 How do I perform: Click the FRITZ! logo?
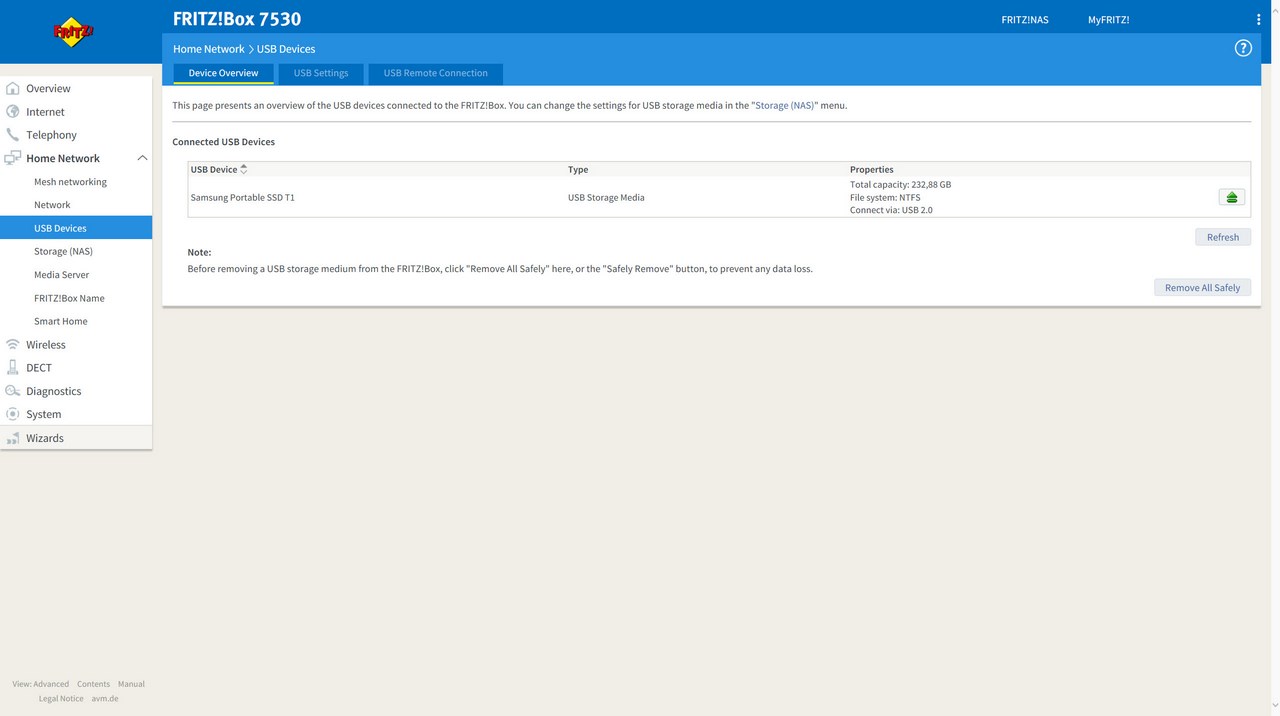coord(73,32)
